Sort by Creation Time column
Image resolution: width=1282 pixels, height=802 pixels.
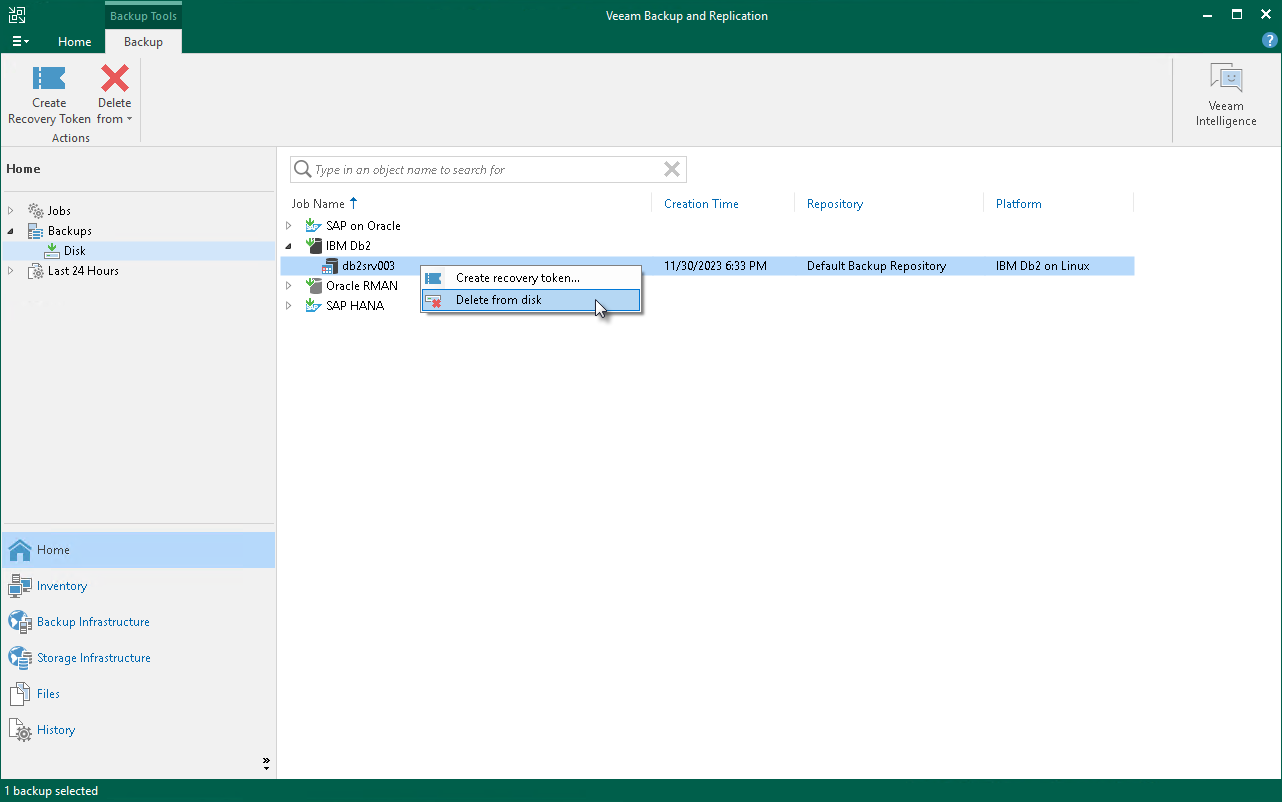(701, 204)
